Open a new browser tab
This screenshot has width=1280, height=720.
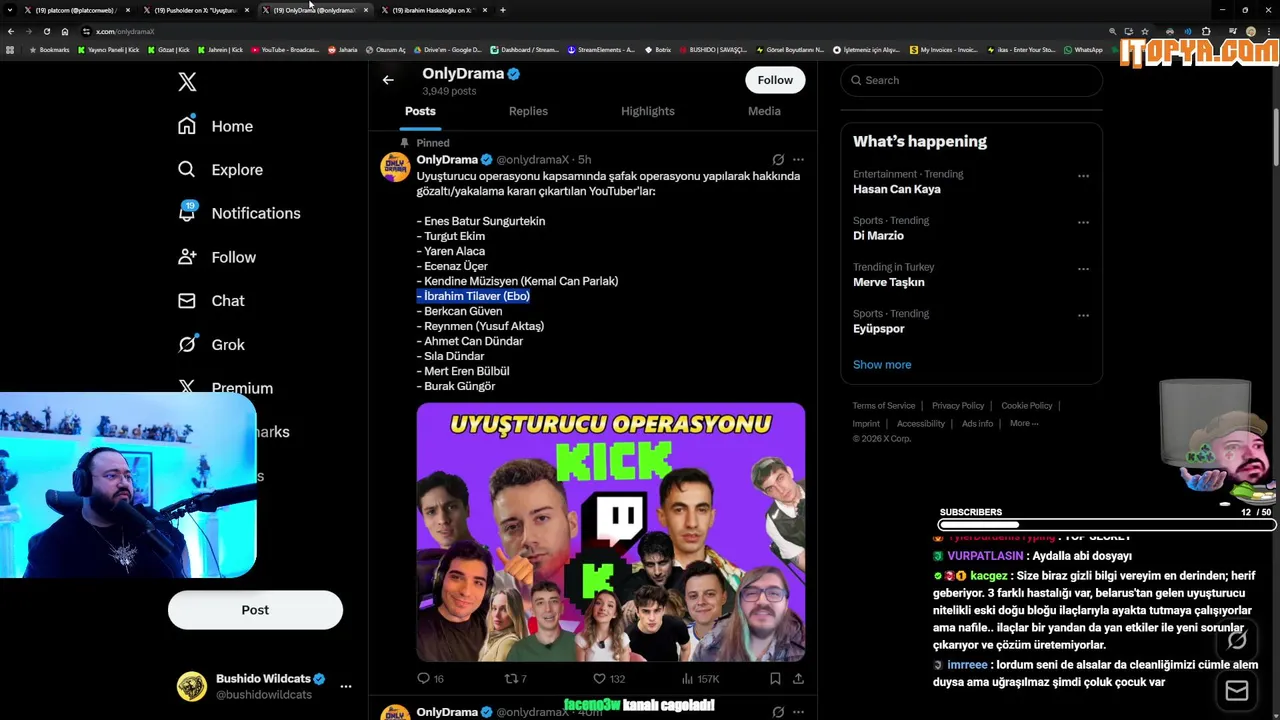click(x=503, y=10)
